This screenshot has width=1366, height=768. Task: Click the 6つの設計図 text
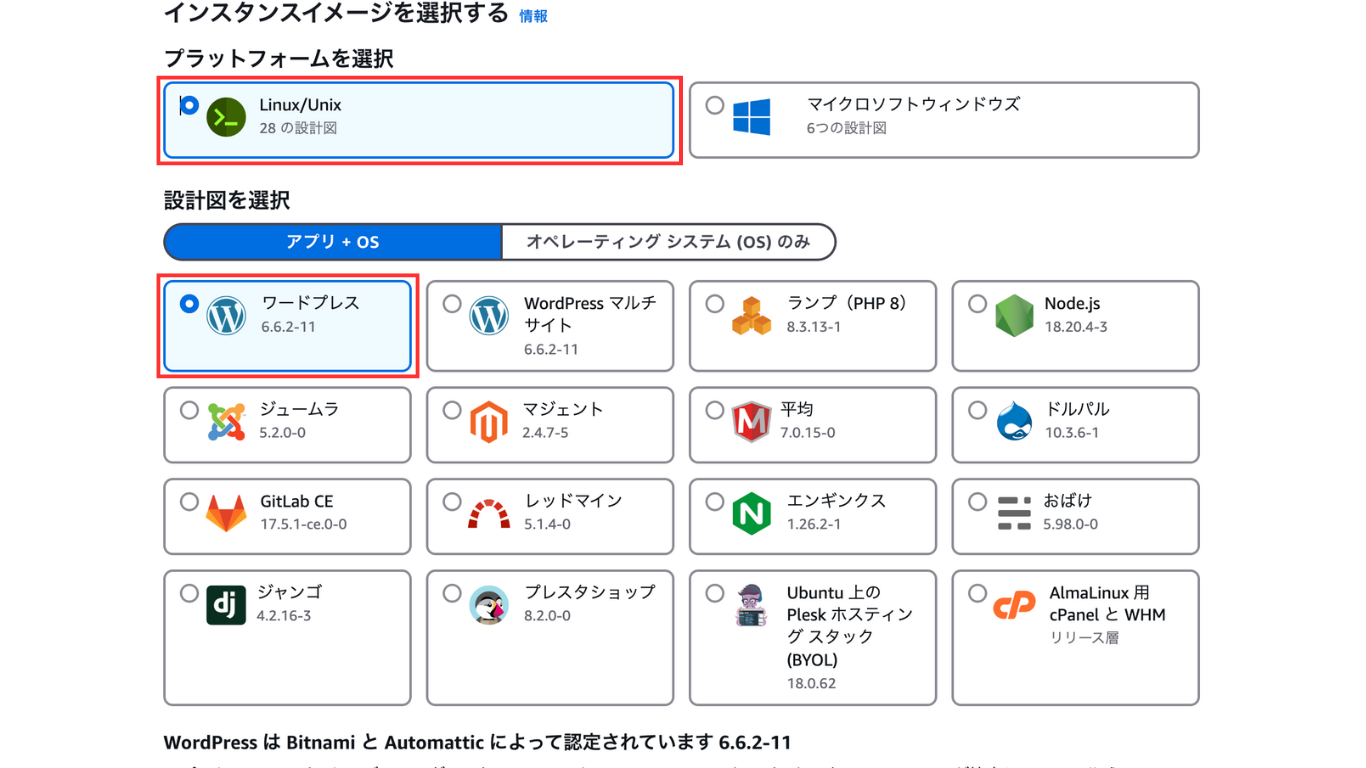(846, 128)
